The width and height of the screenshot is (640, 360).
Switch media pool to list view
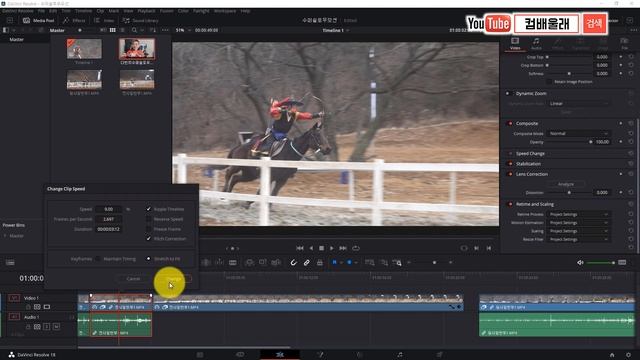click(x=122, y=30)
